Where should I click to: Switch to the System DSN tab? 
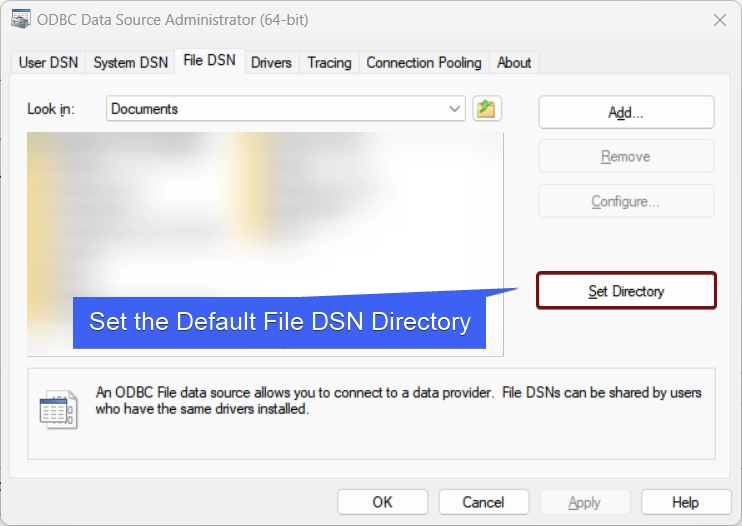tap(131, 62)
